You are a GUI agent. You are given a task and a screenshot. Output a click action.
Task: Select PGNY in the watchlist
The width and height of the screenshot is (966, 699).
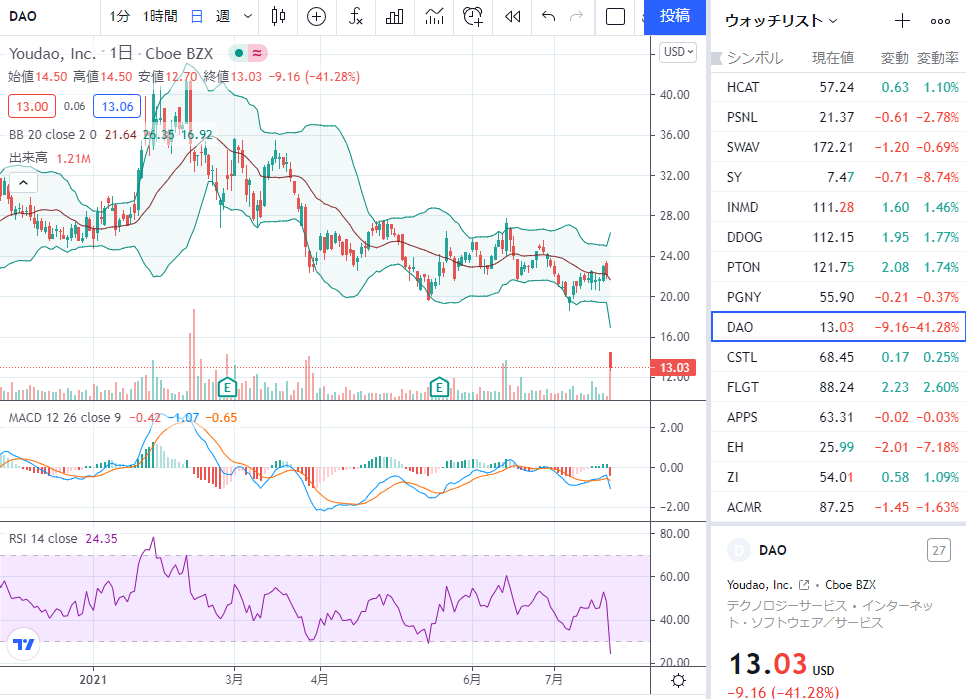[x=838, y=297]
